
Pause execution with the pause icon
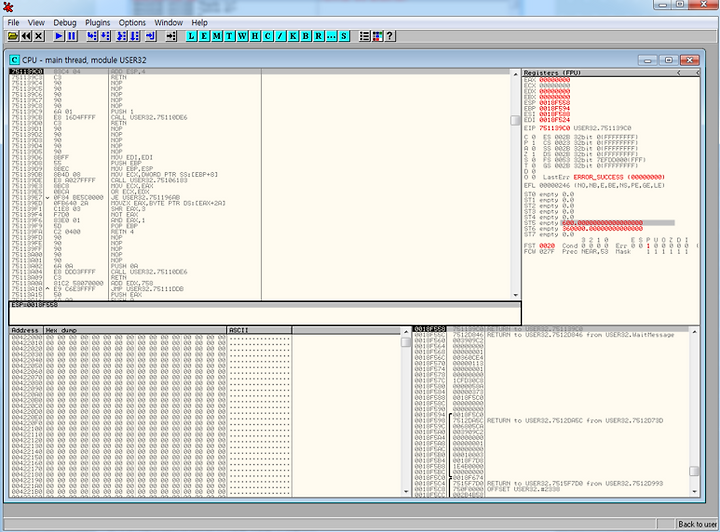tap(72, 36)
